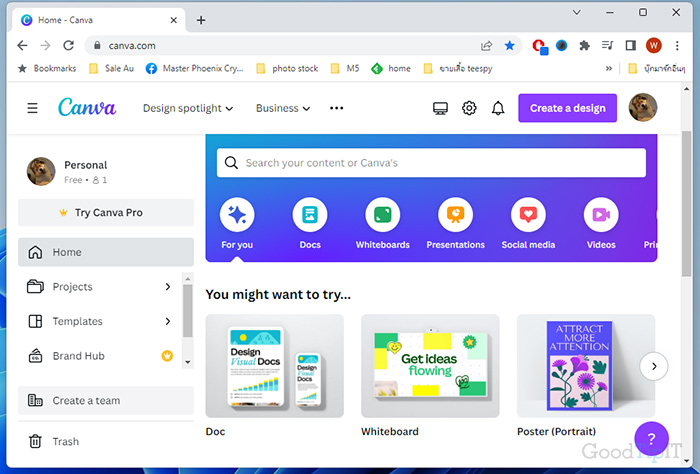Switch to the Home - Canva tab
The height and width of the screenshot is (474, 700).
click(96, 20)
